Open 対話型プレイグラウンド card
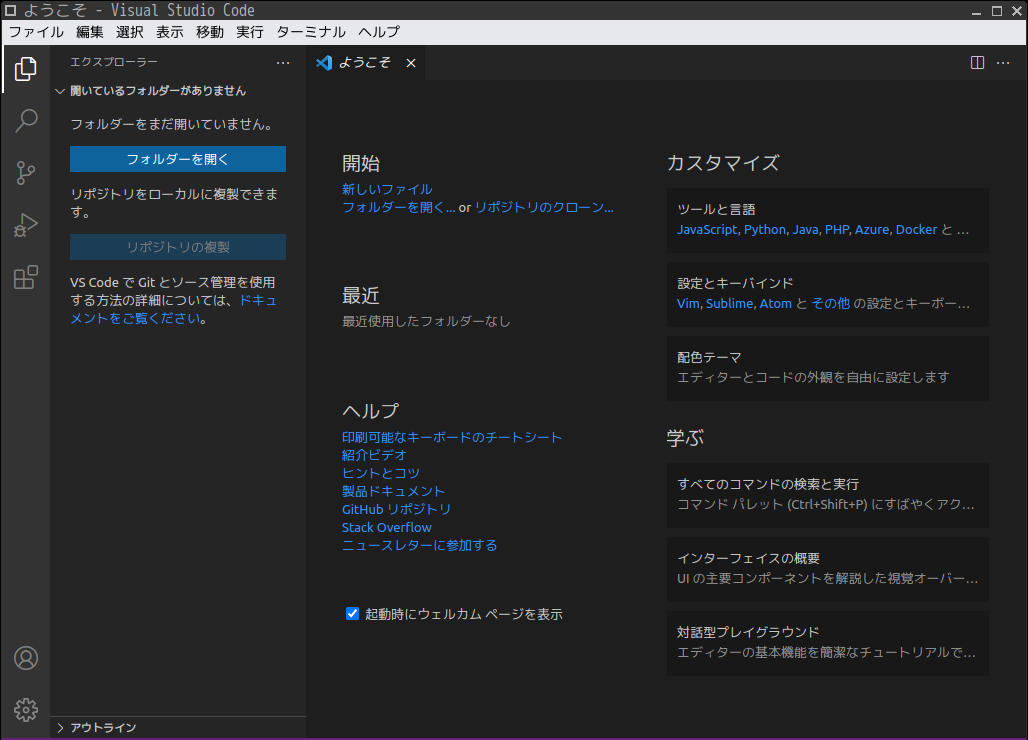Viewport: 1028px width, 740px height. pos(827,643)
